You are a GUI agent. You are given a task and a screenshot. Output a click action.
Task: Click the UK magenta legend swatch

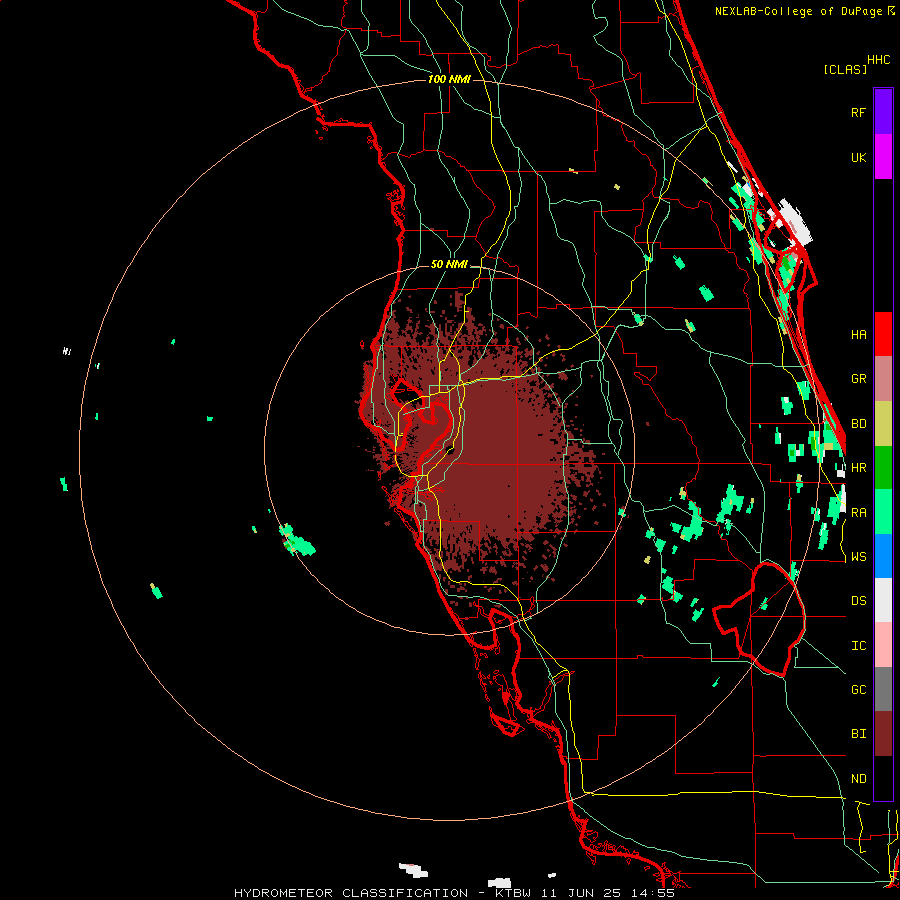pyautogui.click(x=883, y=157)
